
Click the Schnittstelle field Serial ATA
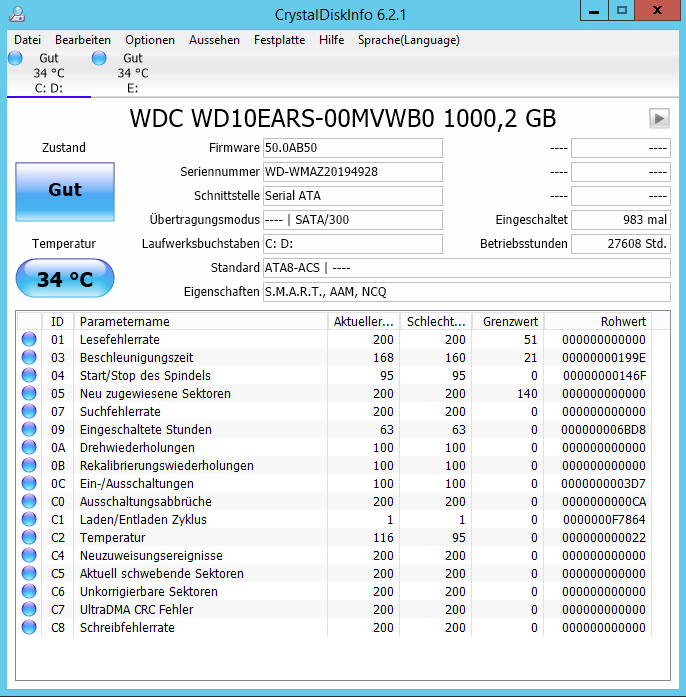353,196
